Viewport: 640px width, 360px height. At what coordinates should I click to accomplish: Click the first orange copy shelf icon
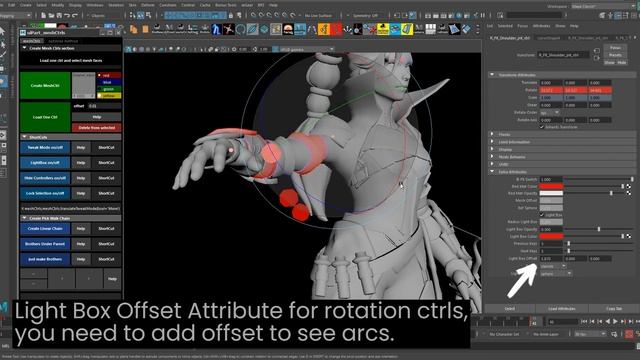(133, 29)
